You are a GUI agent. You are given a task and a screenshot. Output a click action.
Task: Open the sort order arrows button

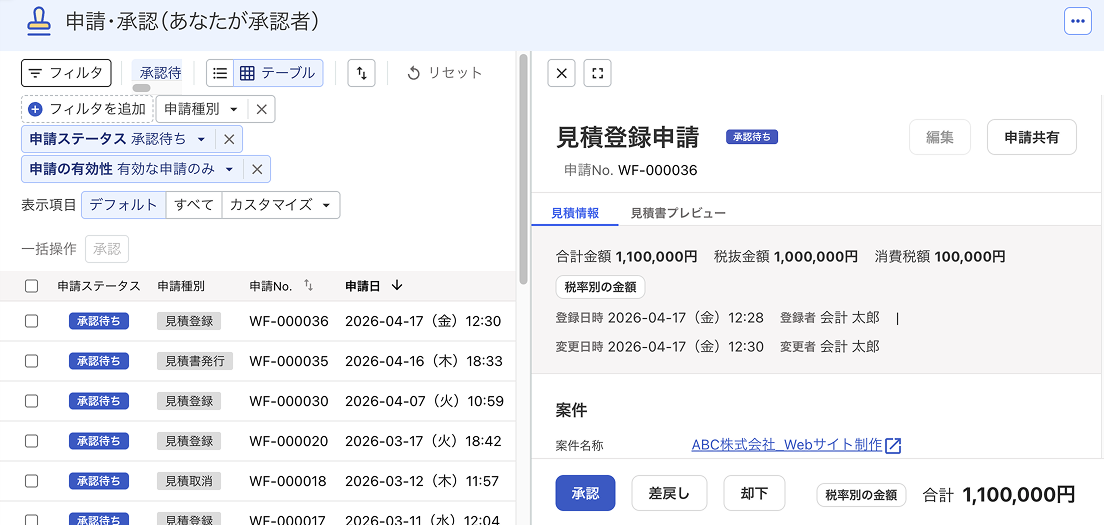[362, 72]
